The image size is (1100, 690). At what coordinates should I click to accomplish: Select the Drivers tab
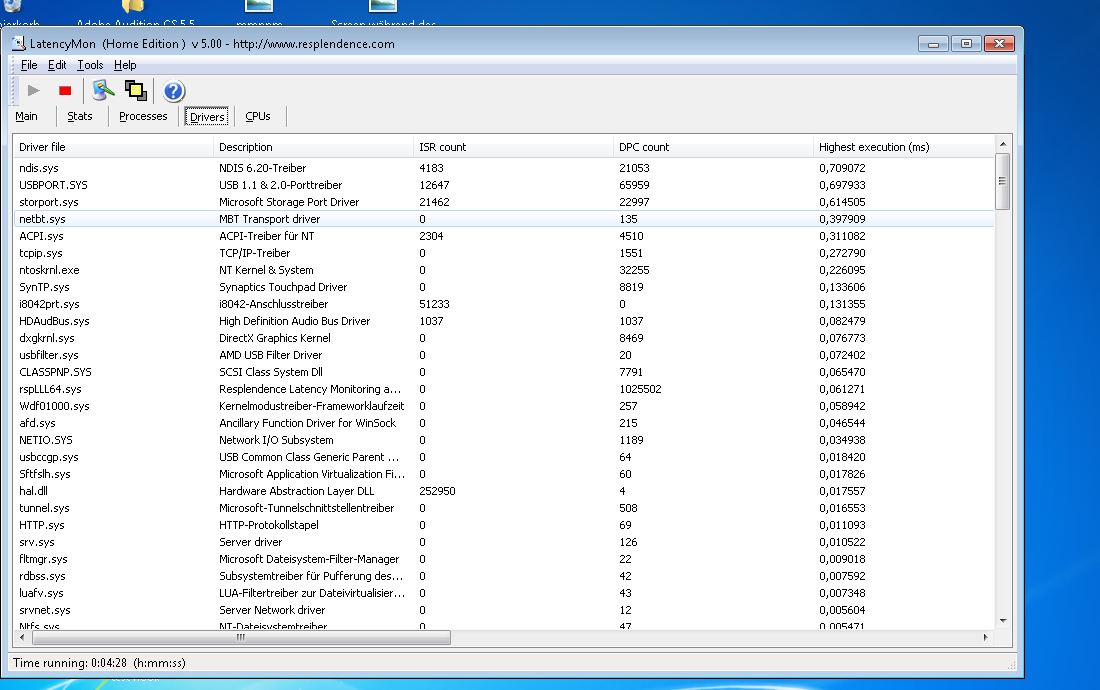tap(207, 116)
